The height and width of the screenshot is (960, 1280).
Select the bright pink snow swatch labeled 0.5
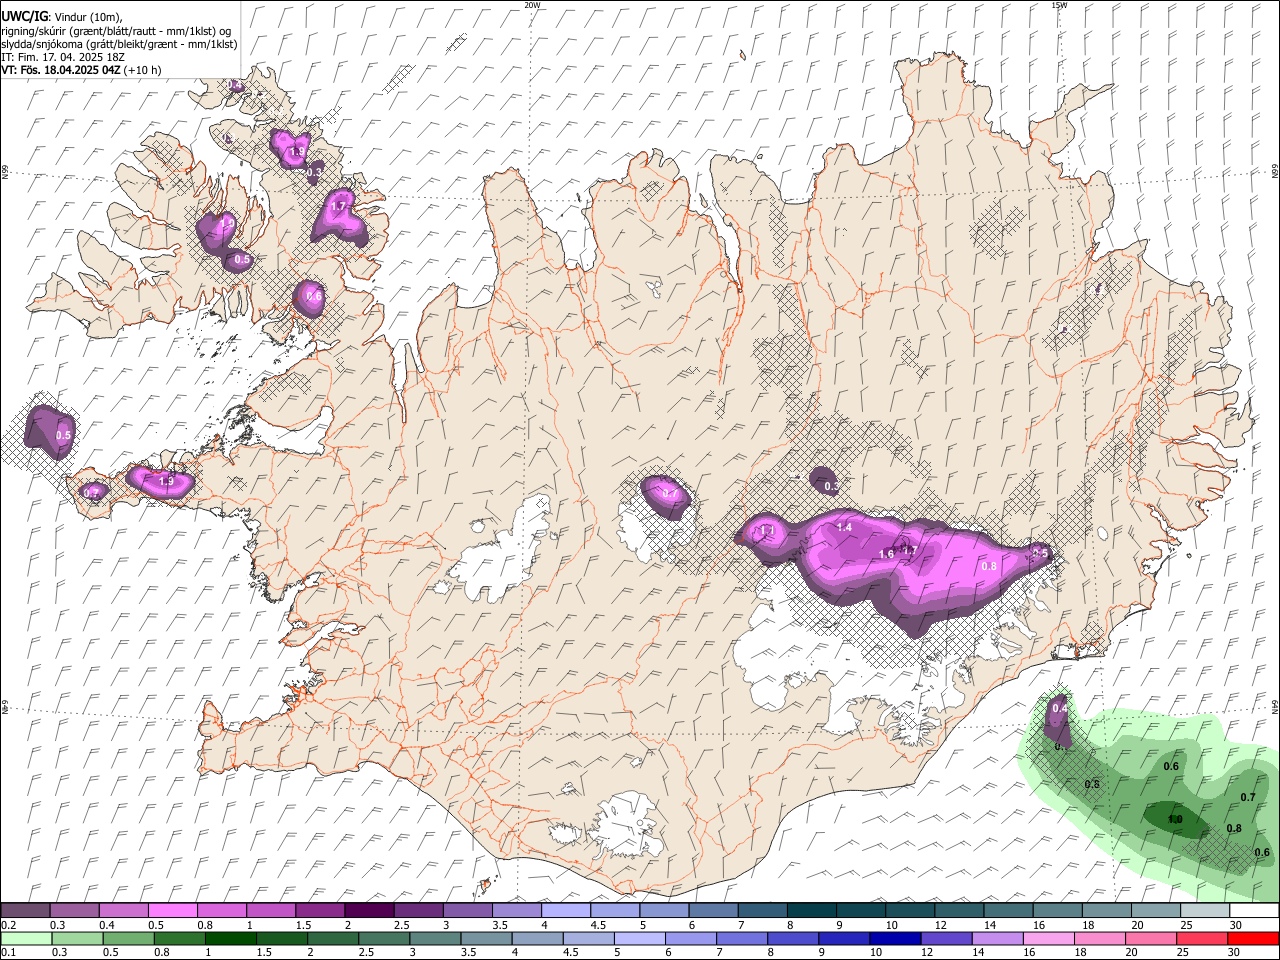(x=172, y=911)
